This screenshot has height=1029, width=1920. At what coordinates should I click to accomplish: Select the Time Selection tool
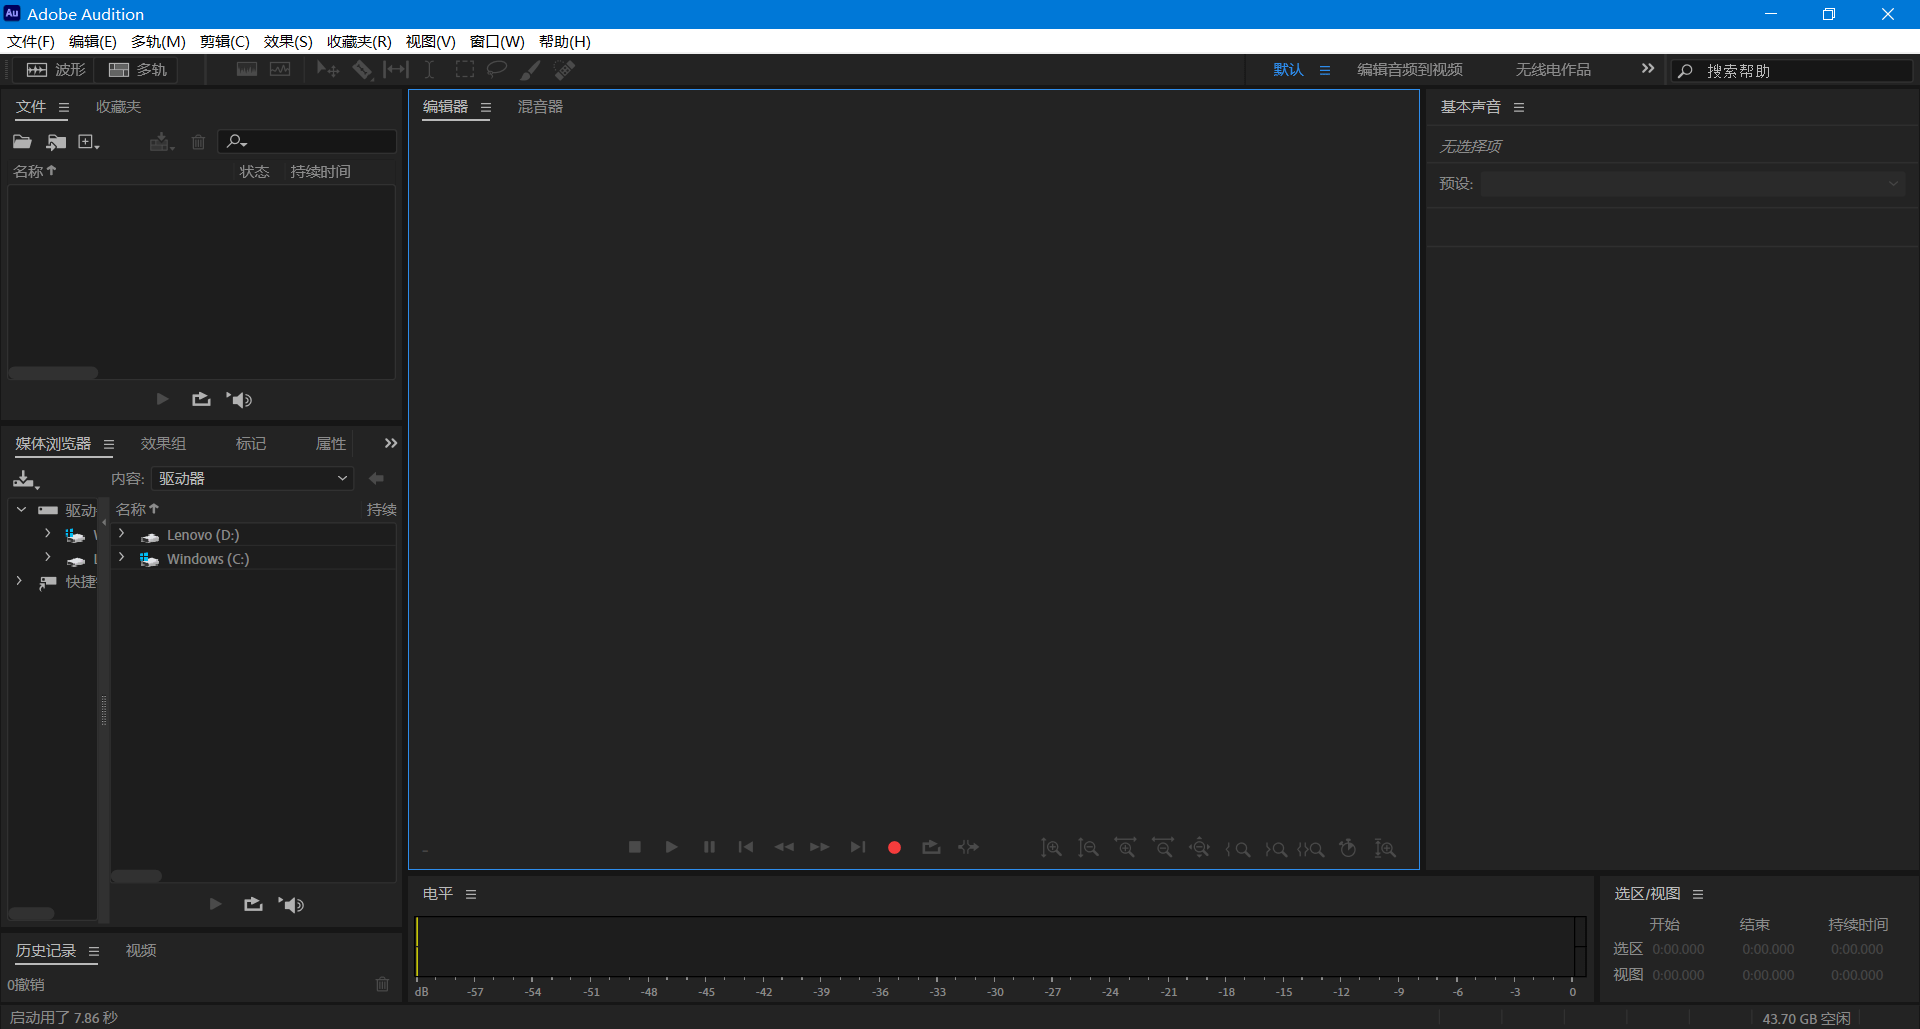click(429, 69)
